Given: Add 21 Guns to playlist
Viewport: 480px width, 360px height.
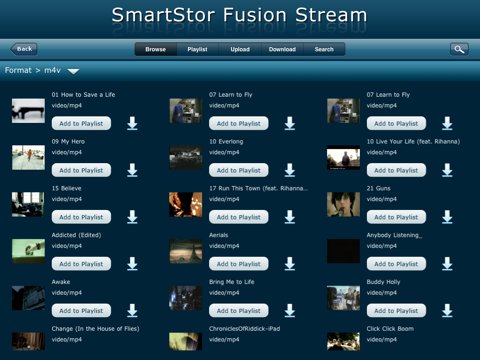Looking at the screenshot, I should [396, 217].
